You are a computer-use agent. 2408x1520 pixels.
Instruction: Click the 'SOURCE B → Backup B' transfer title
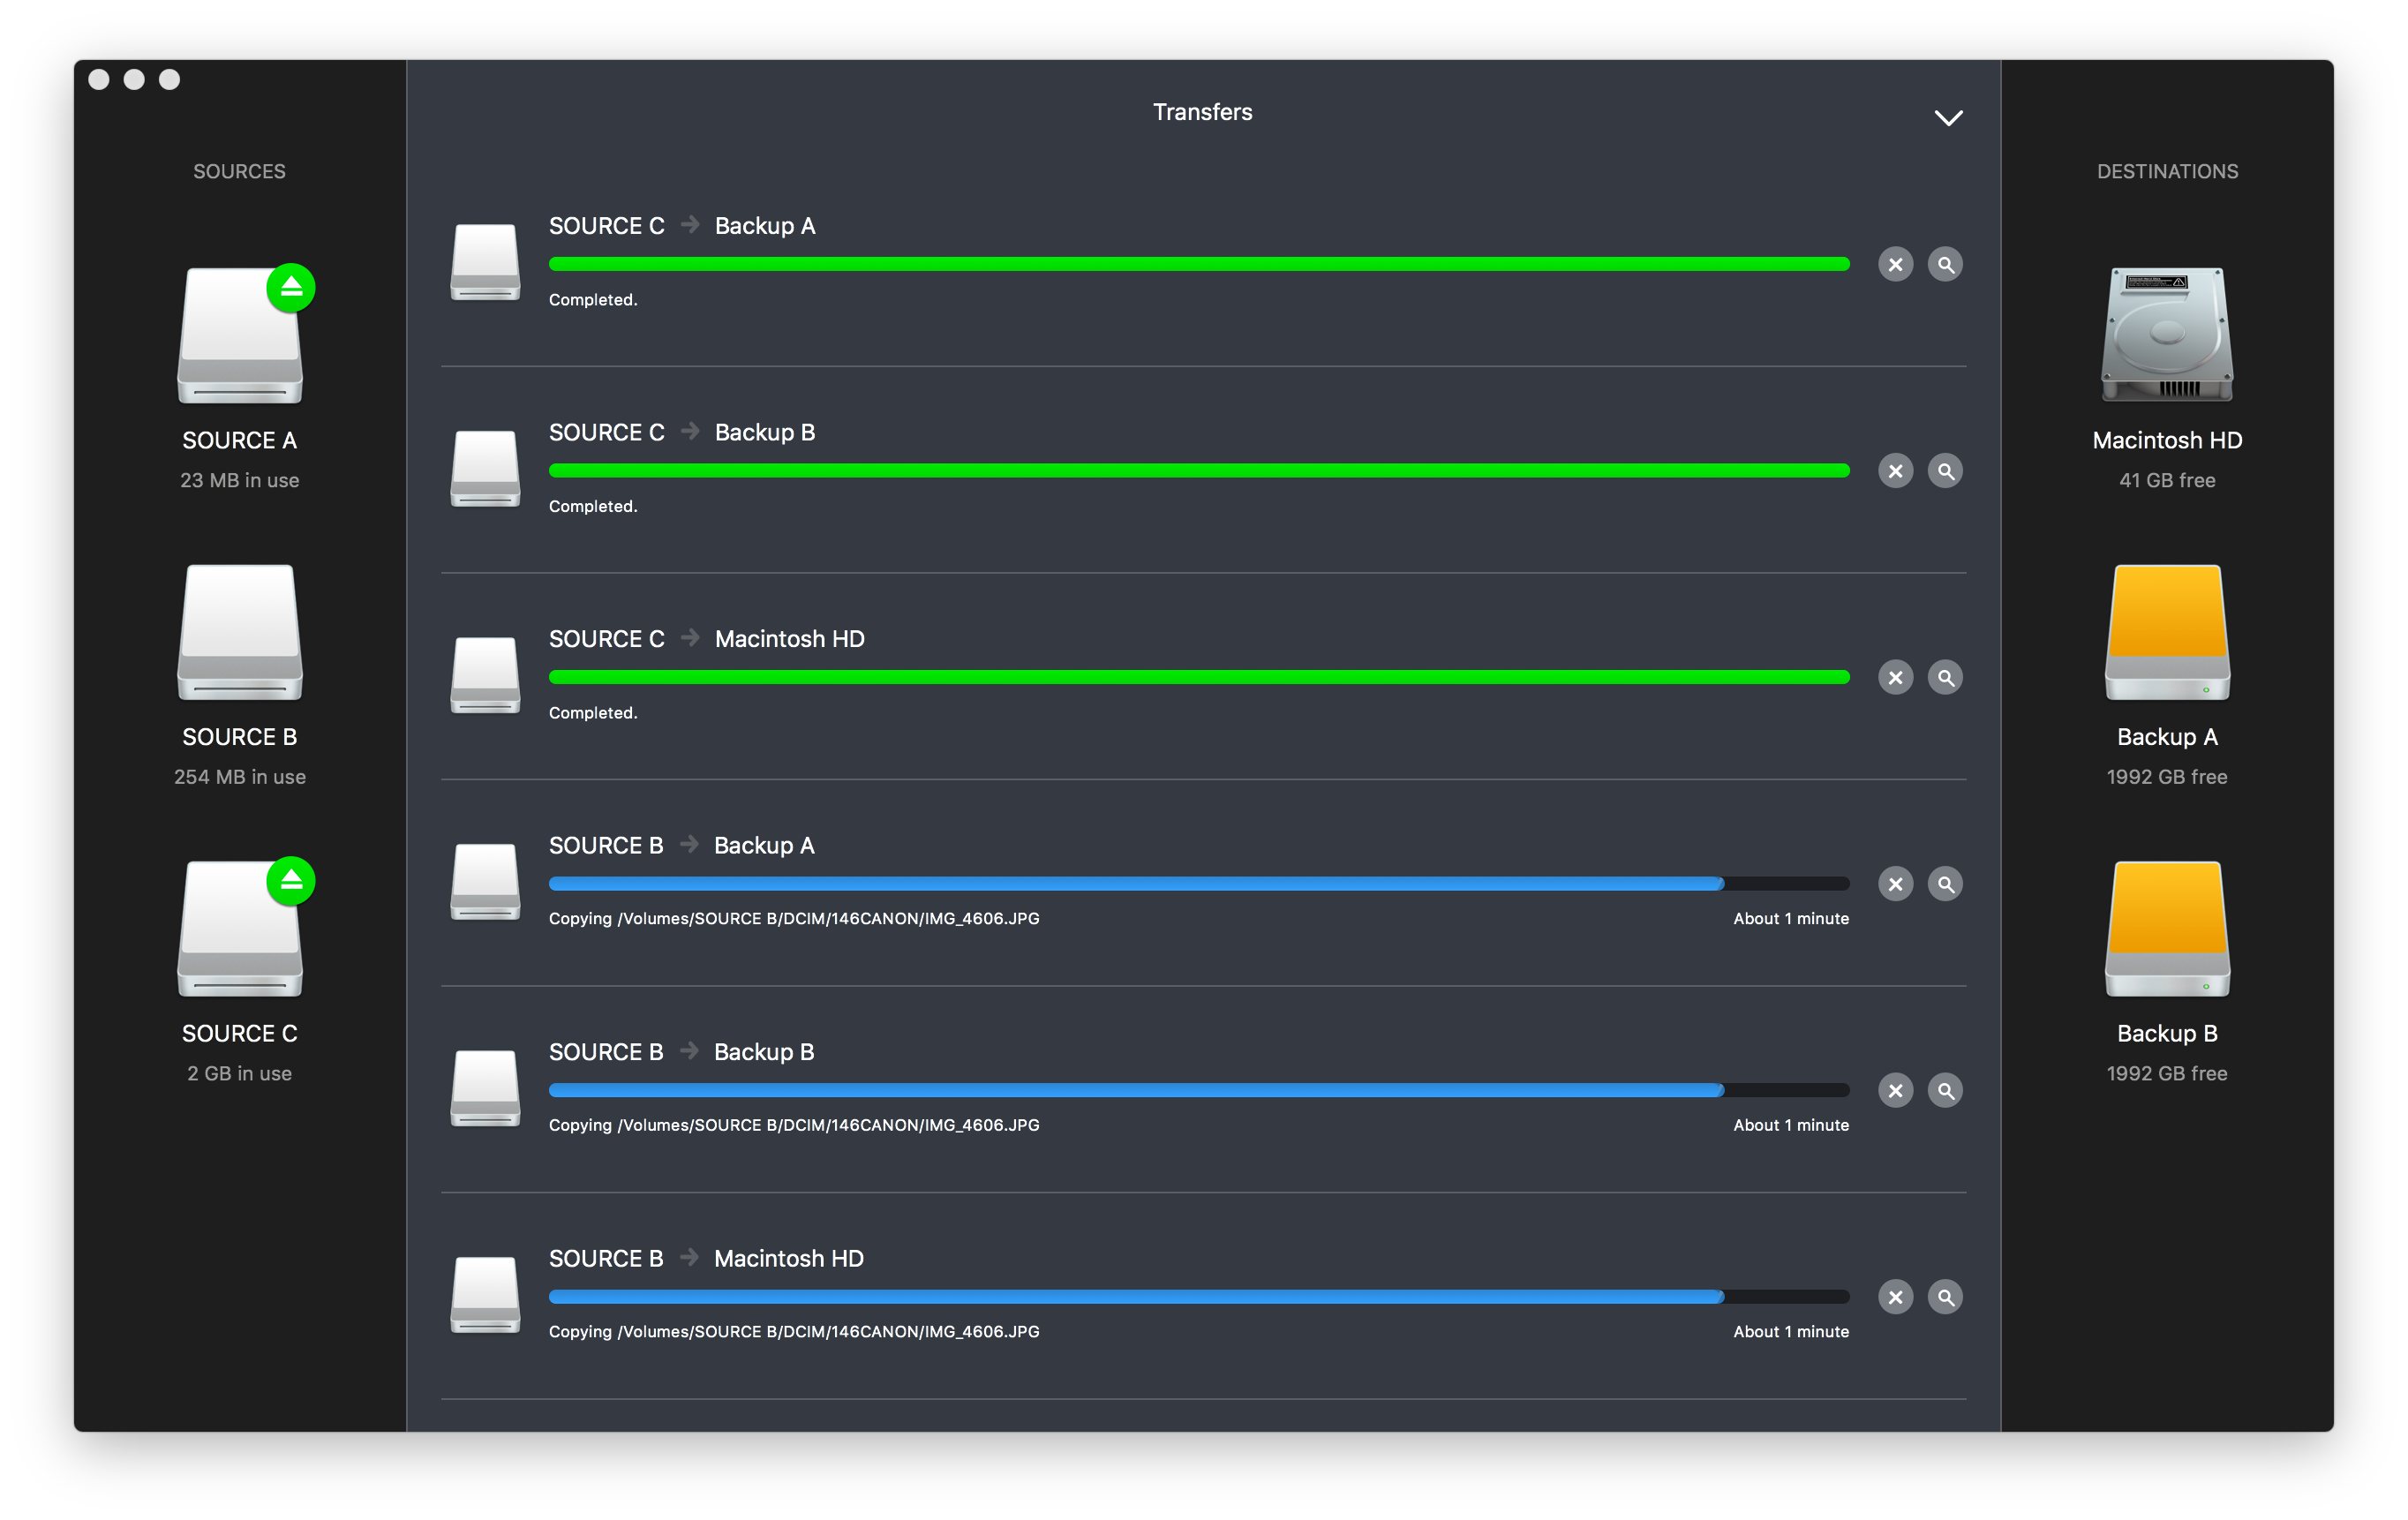click(682, 1052)
